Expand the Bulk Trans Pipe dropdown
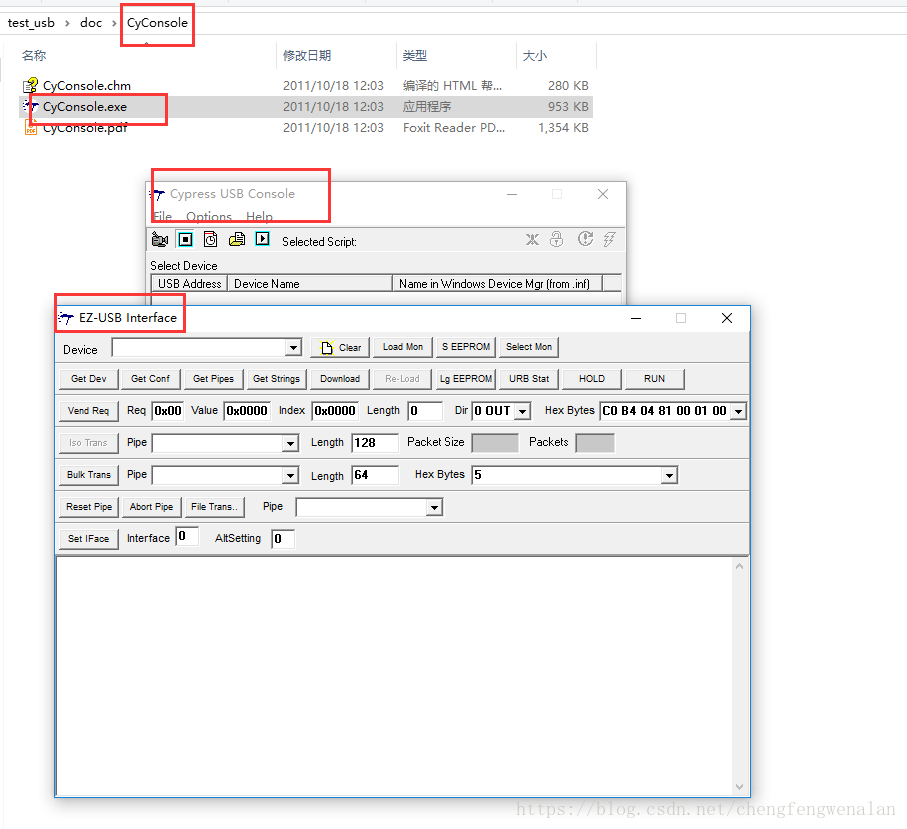The image size is (907, 829). coord(290,476)
